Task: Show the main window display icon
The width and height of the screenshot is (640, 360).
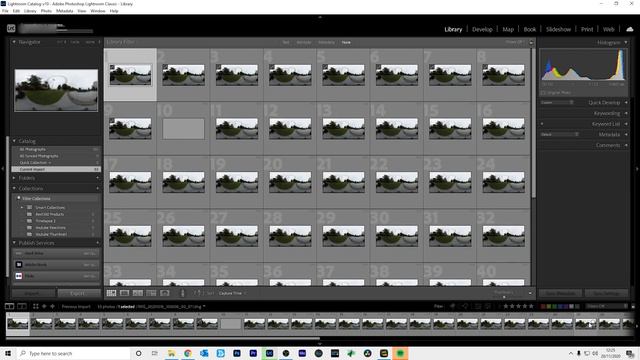Action: (x=9, y=306)
